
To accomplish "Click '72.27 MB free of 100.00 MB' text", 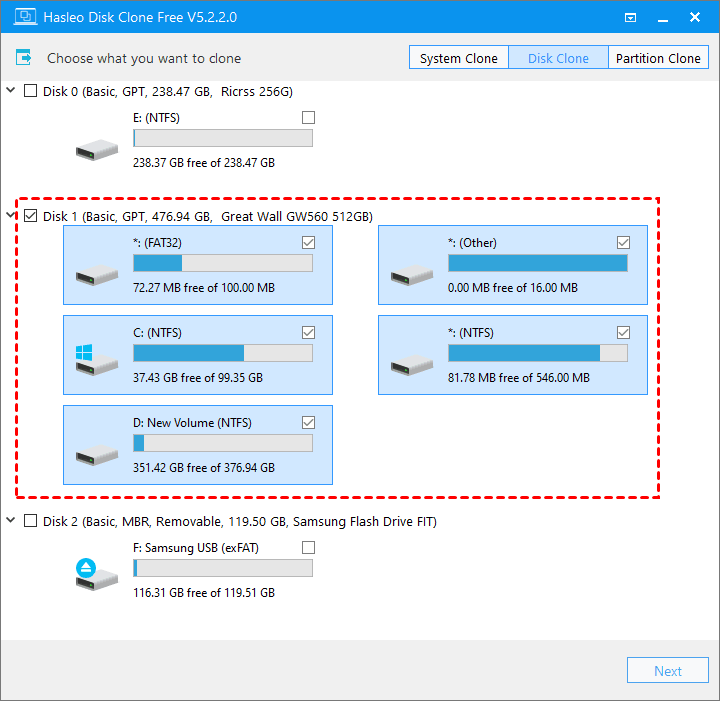I will 204,287.
